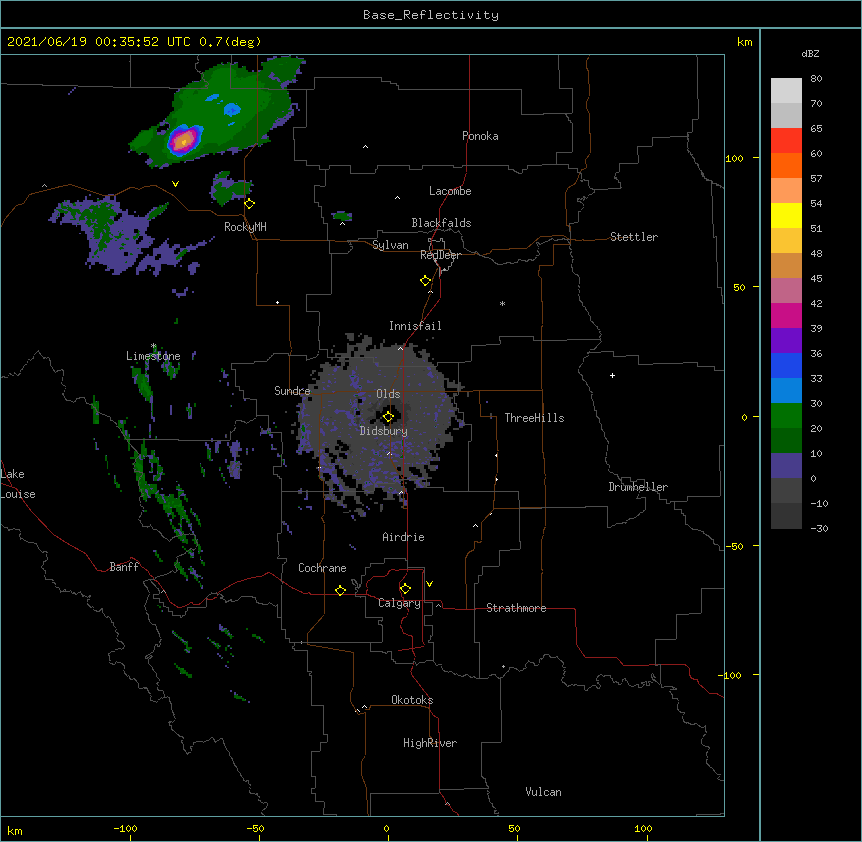Click the Okotoks label
Screen dimensions: 862x842
pos(412,700)
